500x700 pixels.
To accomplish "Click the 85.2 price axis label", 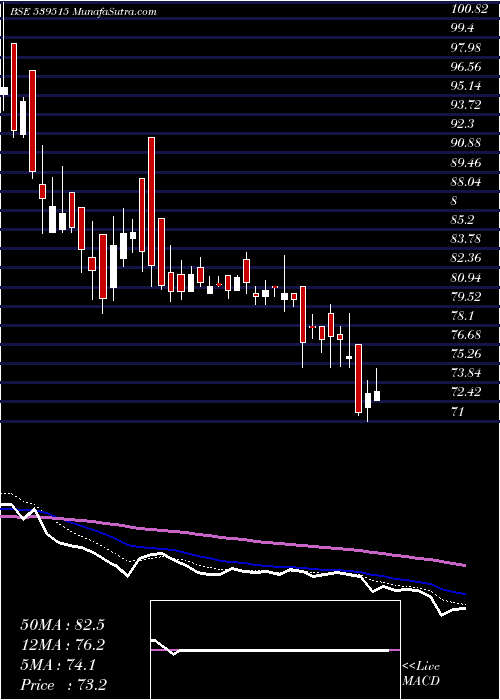I will [463, 220].
